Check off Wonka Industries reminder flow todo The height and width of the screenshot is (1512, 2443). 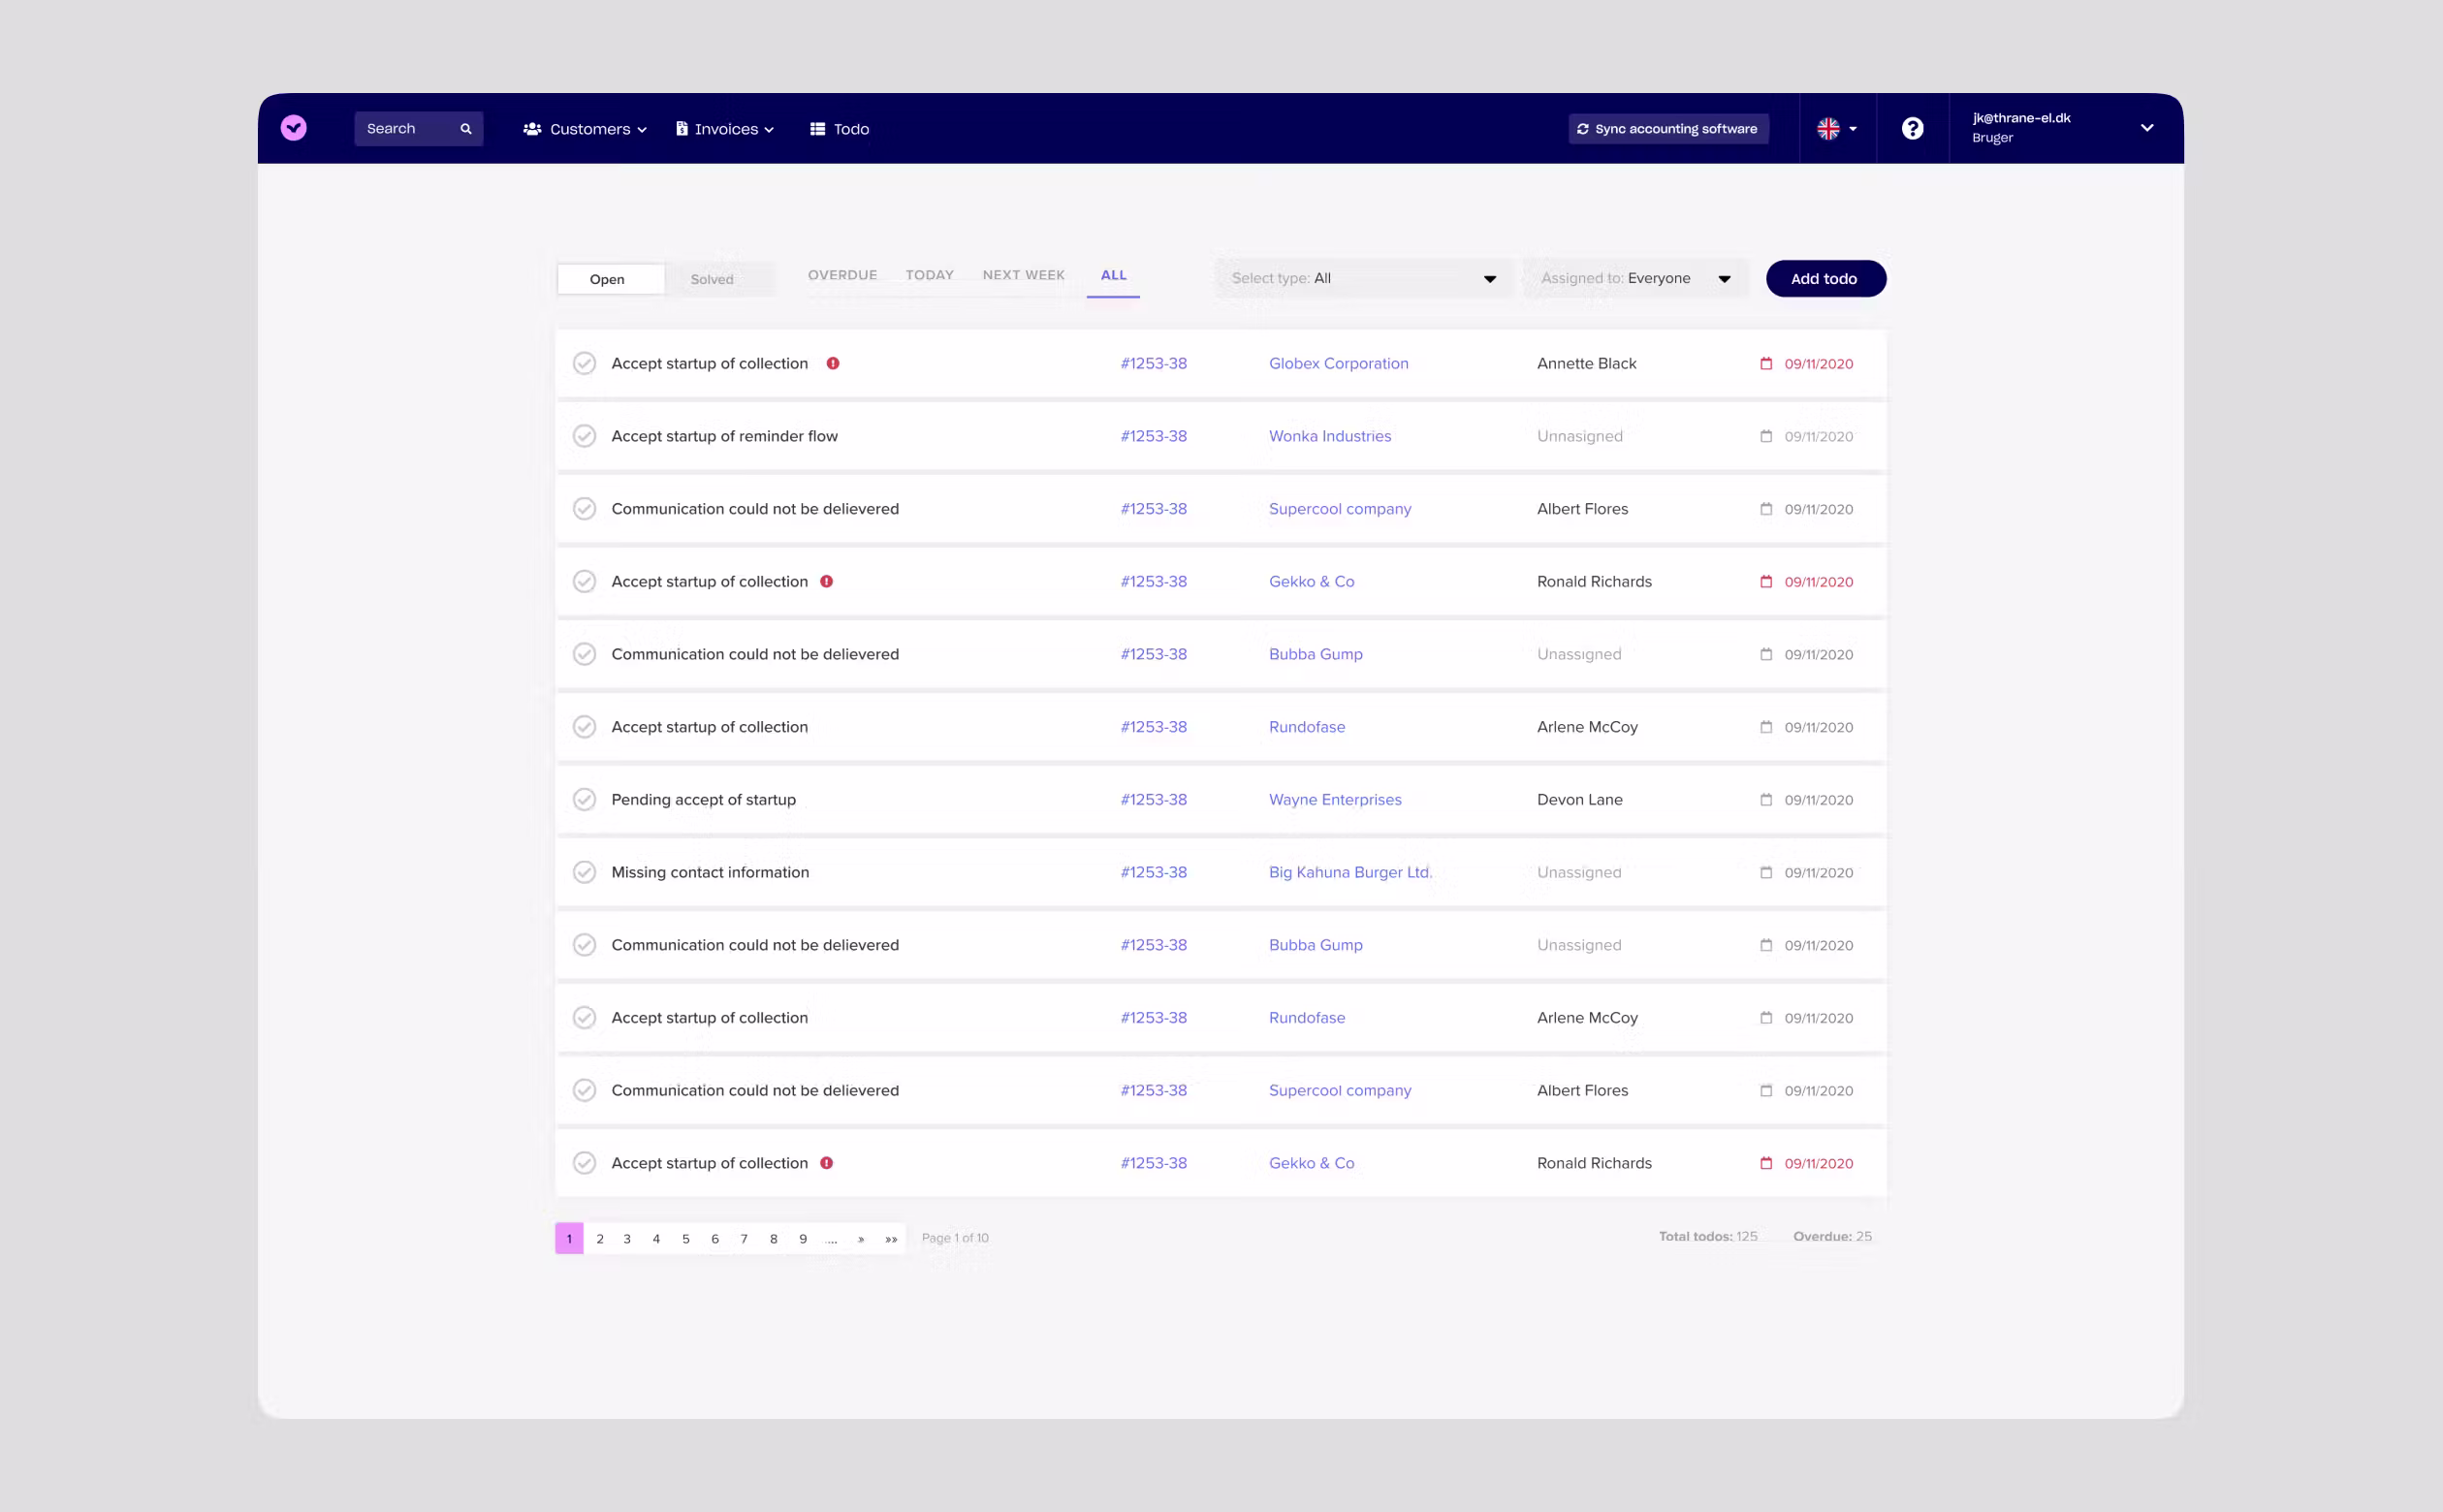pyautogui.click(x=584, y=437)
